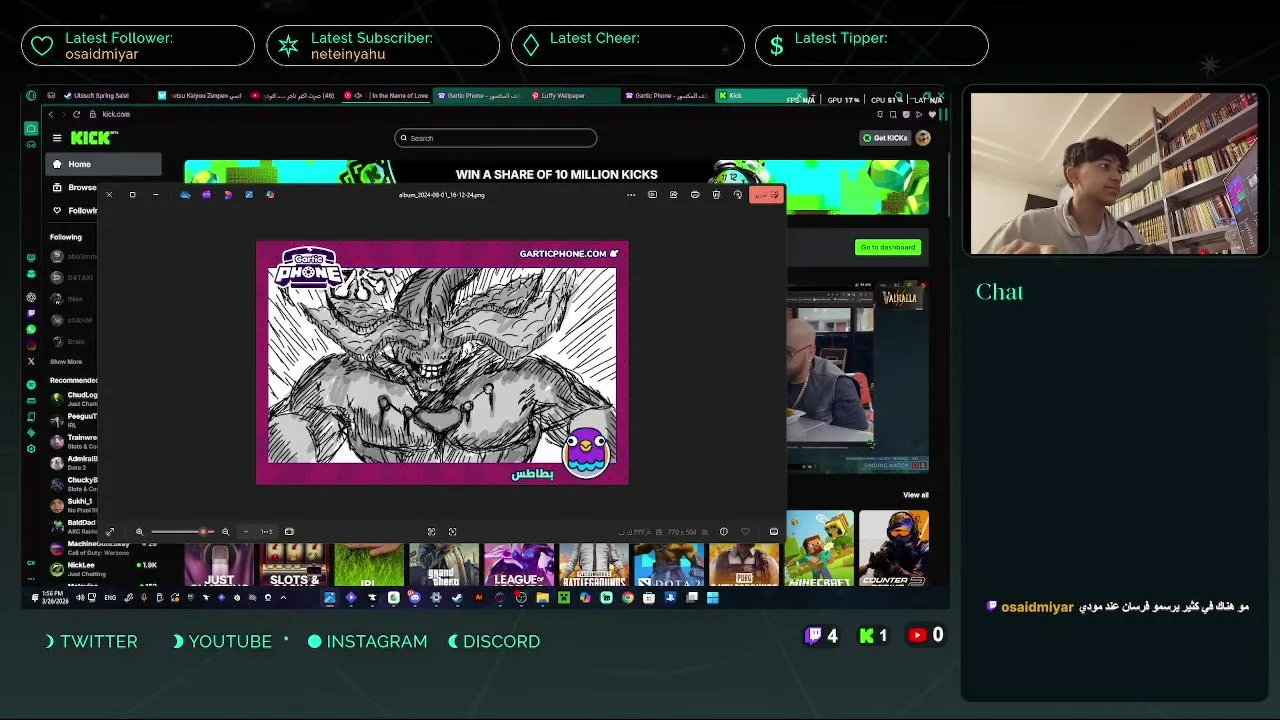Click the print icon in image viewer
Image resolution: width=1280 pixels, height=720 pixels.
click(695, 195)
